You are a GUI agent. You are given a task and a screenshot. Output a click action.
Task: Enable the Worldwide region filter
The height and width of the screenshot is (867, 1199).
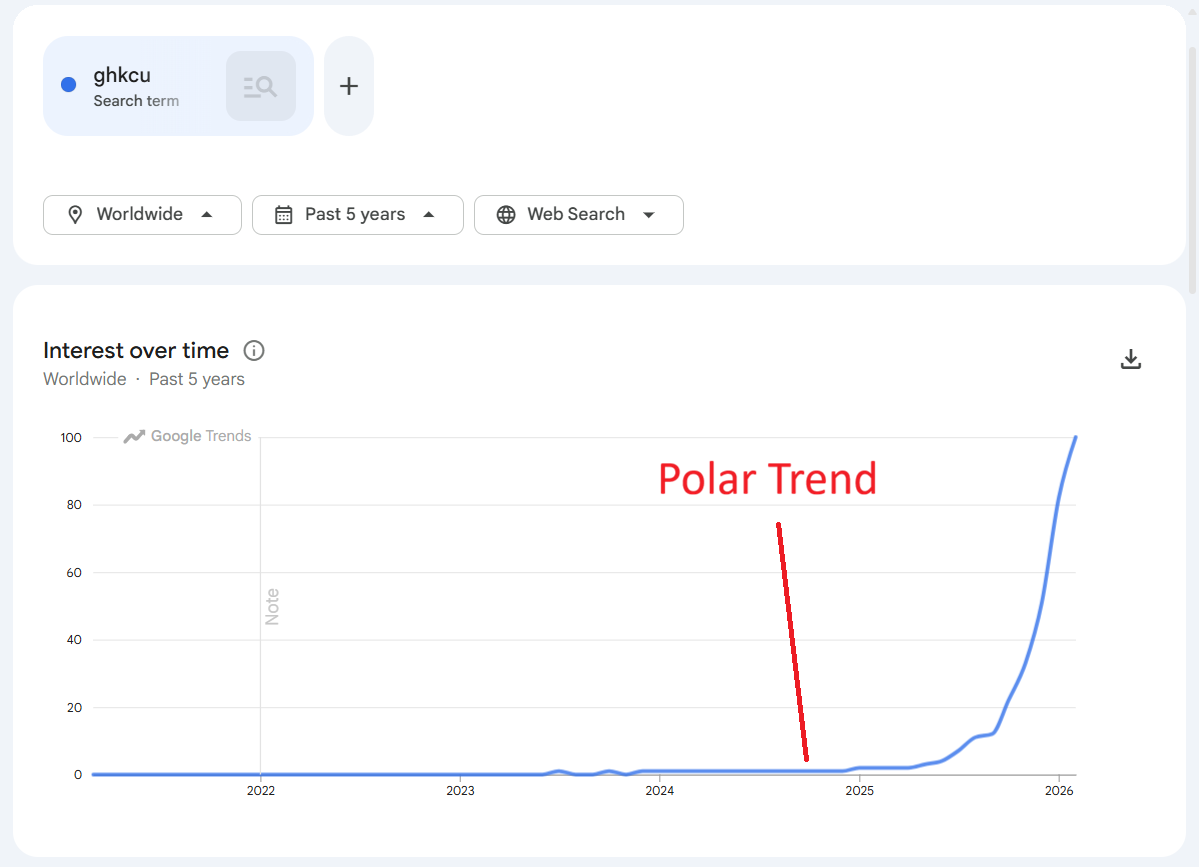coord(141,214)
